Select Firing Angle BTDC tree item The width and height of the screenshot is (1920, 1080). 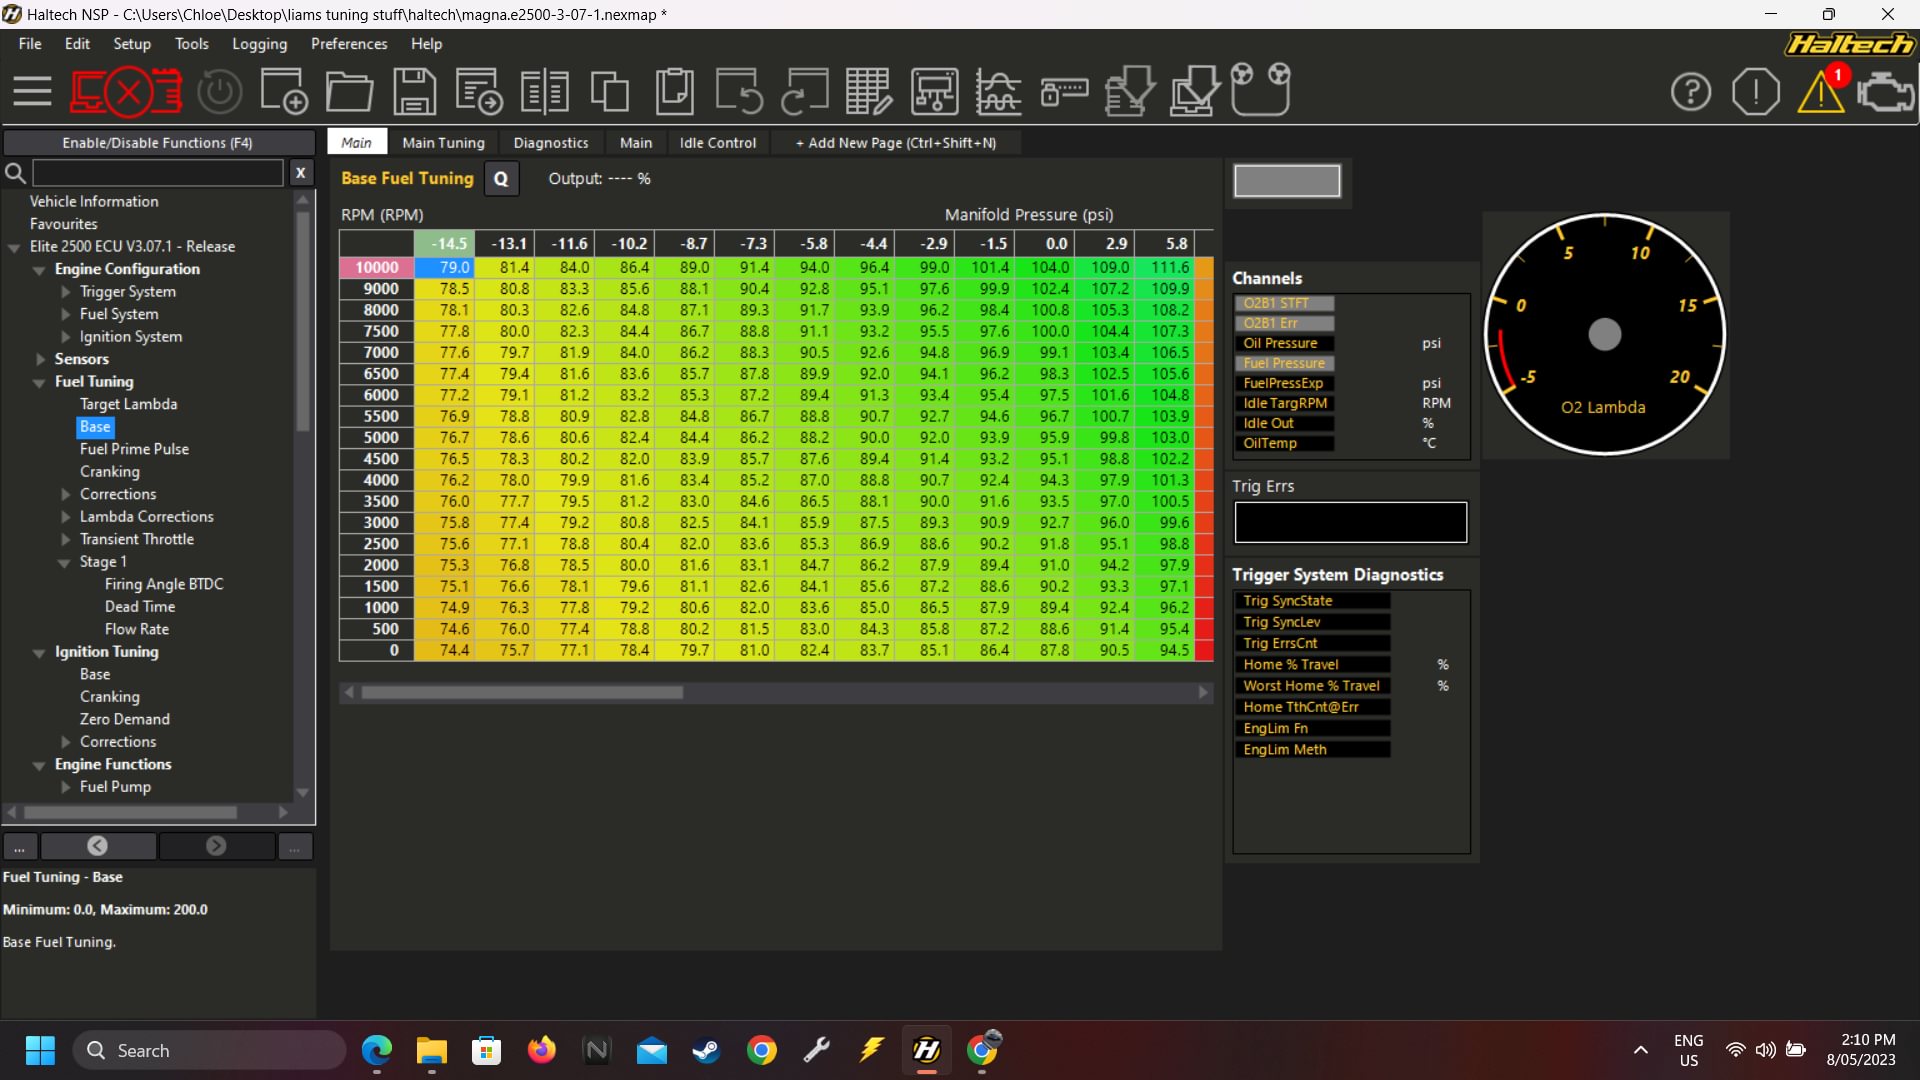click(x=164, y=584)
